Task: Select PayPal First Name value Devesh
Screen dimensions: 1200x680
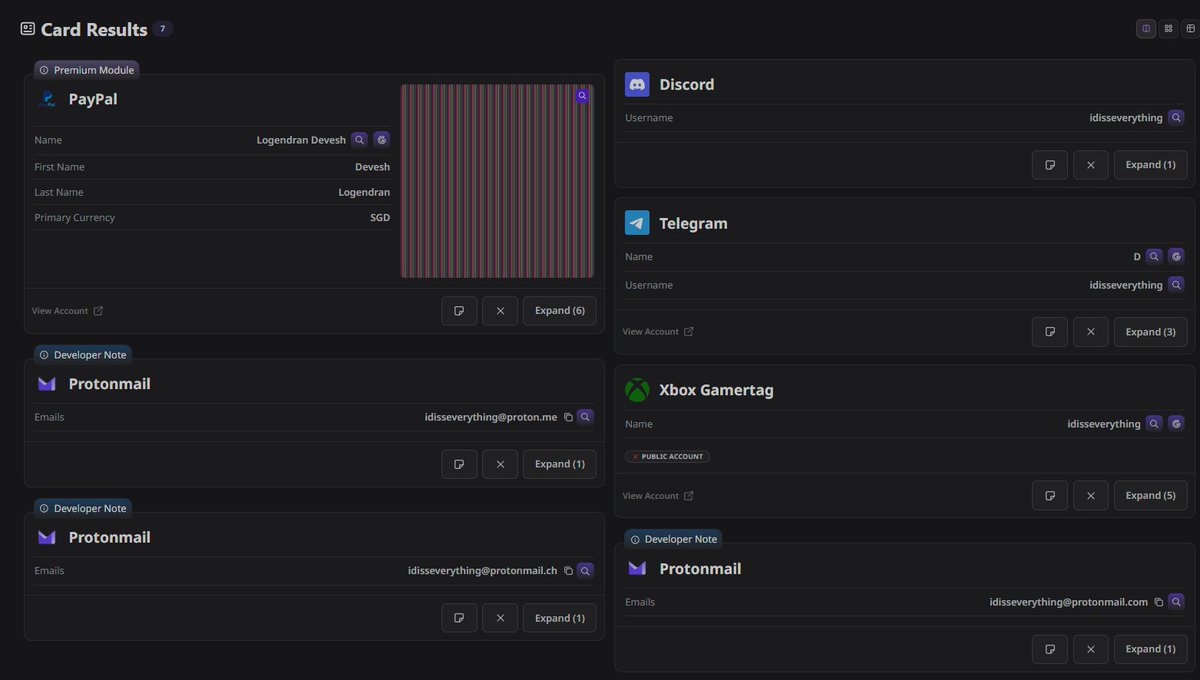Action: pos(372,167)
